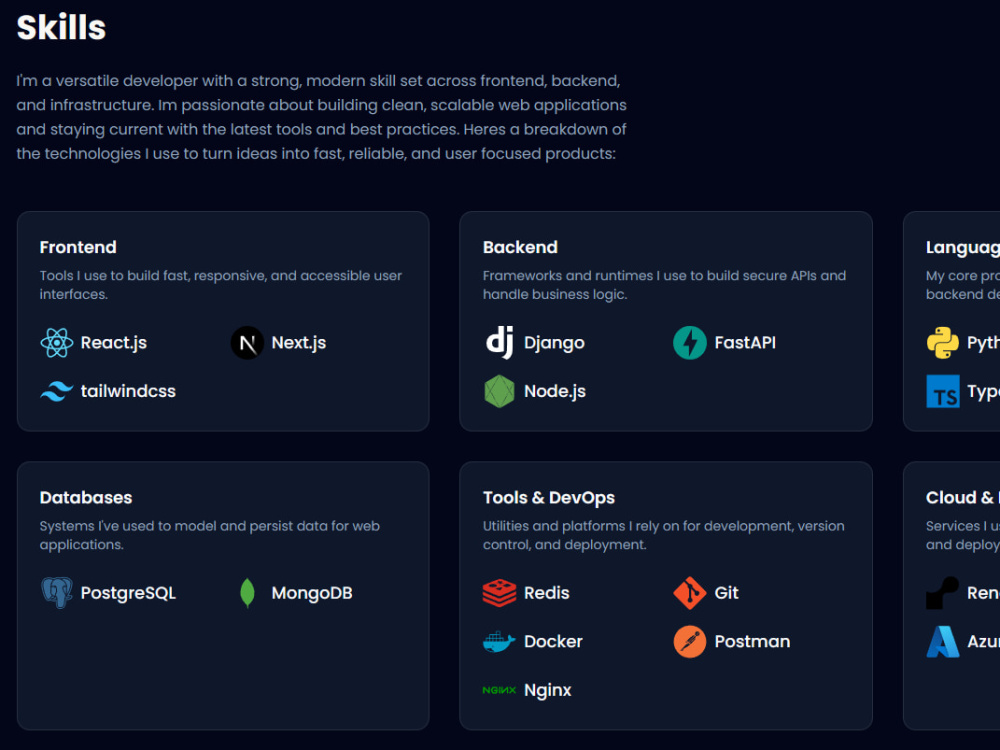The height and width of the screenshot is (750, 1000).
Task: Select the MongoDB leaf icon
Action: tap(247, 593)
